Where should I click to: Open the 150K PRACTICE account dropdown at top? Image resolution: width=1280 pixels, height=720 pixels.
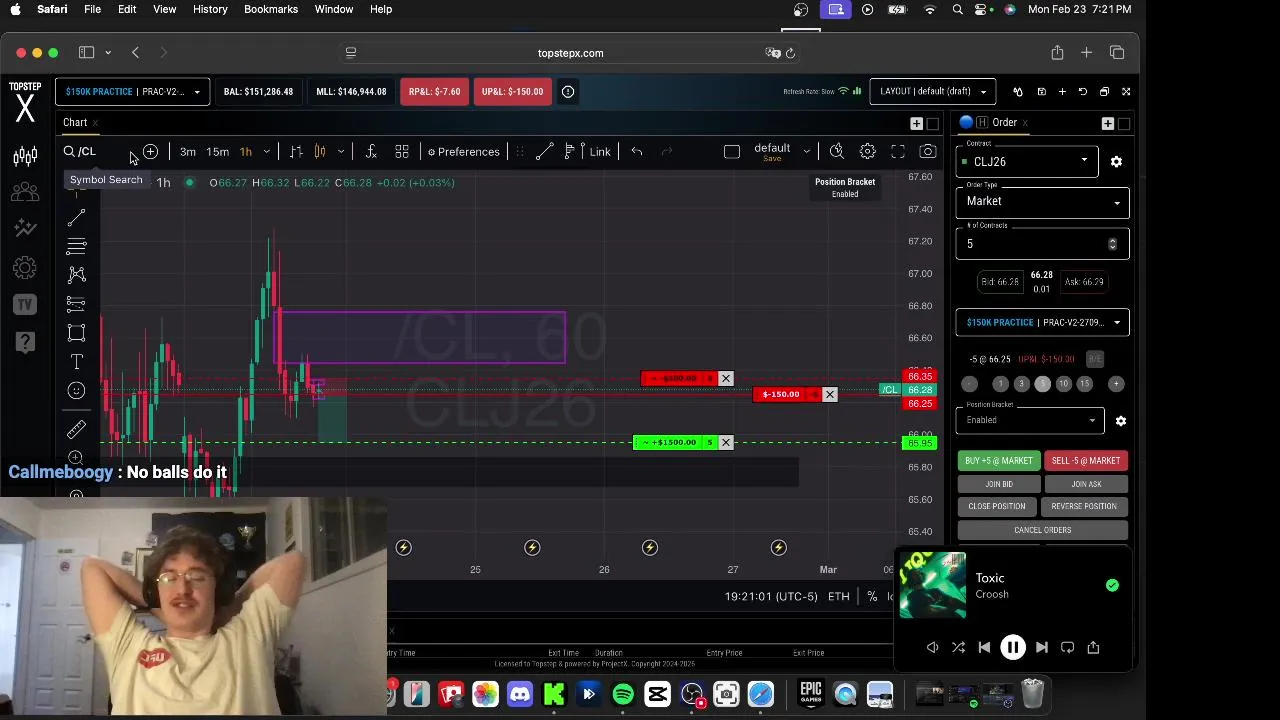pos(132,92)
